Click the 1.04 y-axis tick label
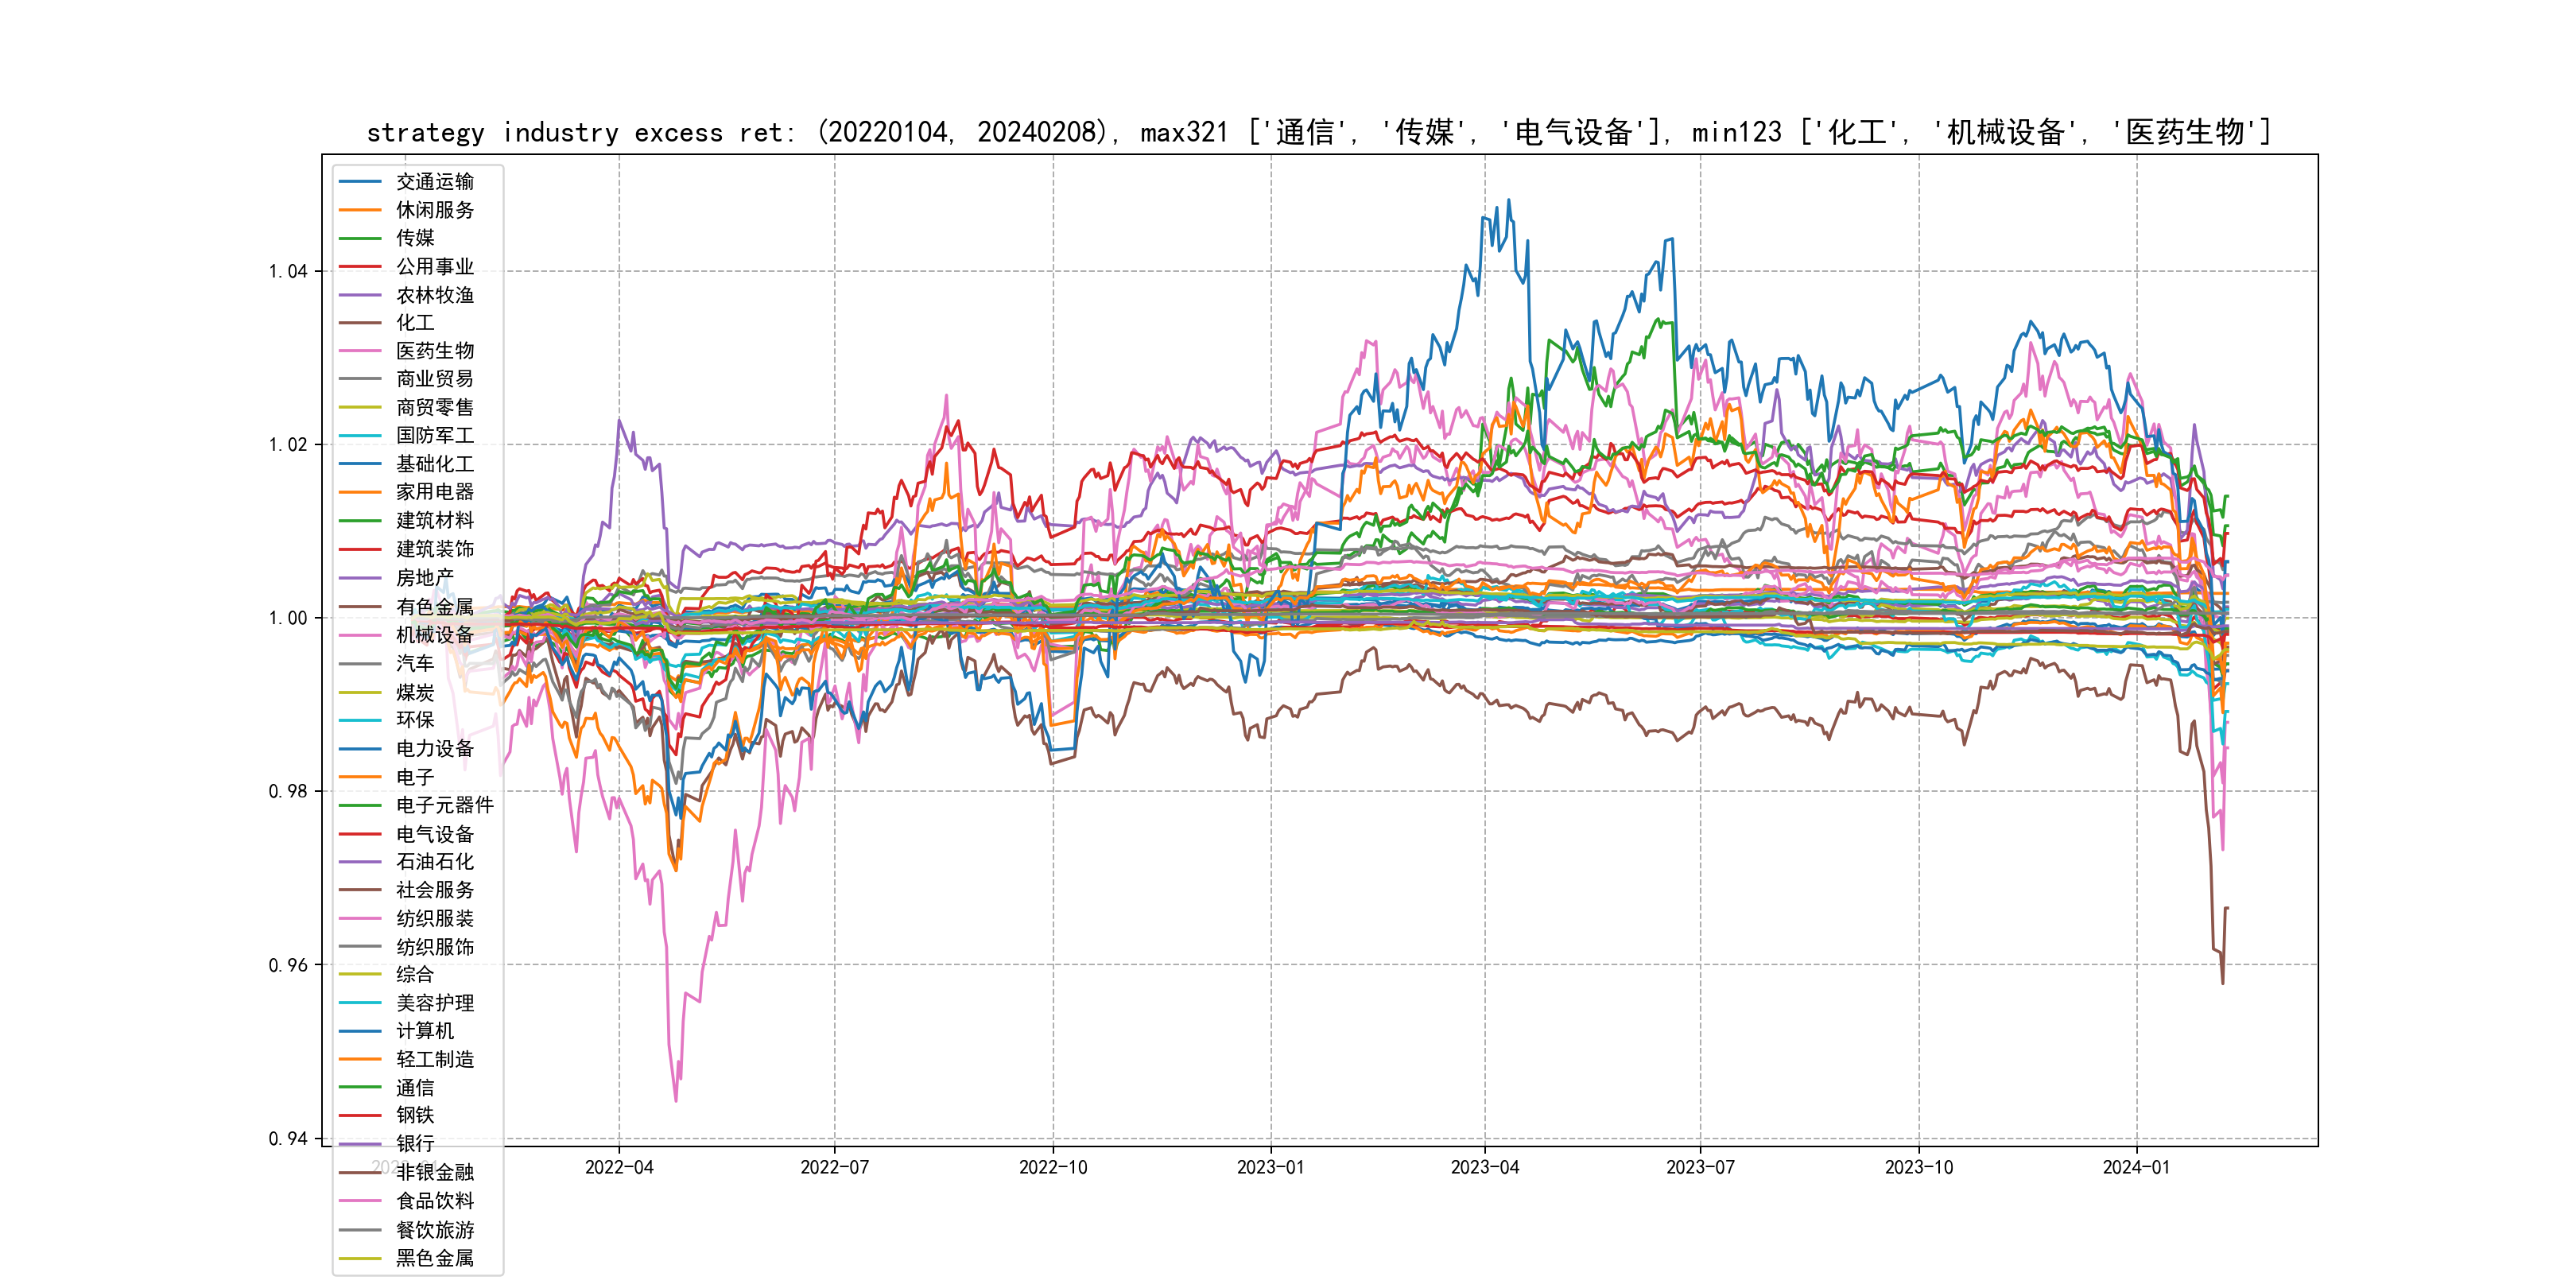 (x=288, y=271)
